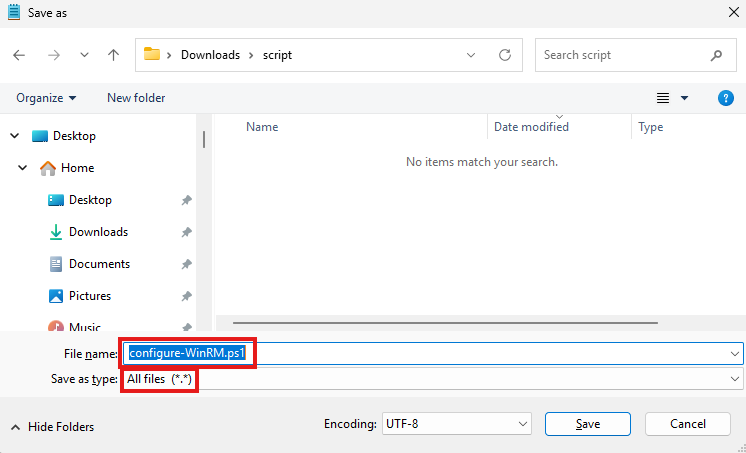Click the search magnifier icon
The width and height of the screenshot is (746, 453).
(x=716, y=55)
